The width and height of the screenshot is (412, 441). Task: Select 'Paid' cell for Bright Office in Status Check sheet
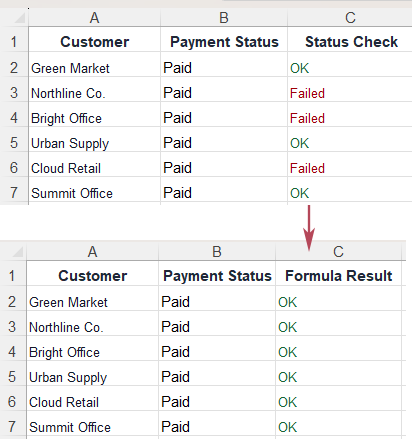(224, 114)
